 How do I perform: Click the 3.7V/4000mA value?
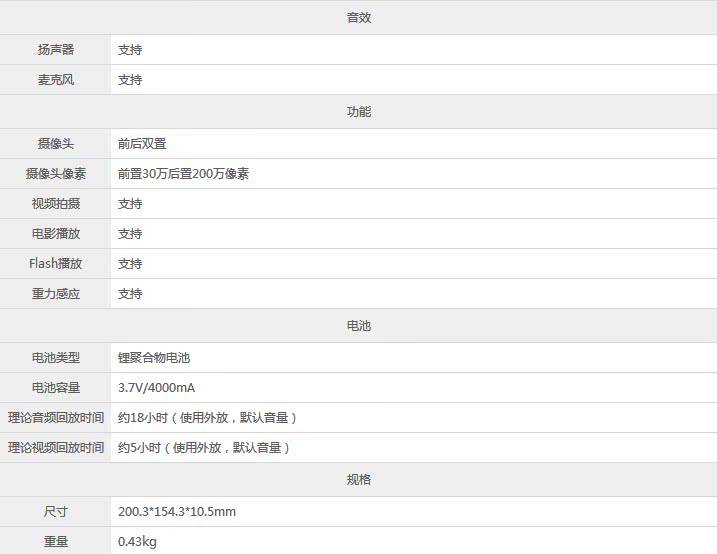point(156,388)
